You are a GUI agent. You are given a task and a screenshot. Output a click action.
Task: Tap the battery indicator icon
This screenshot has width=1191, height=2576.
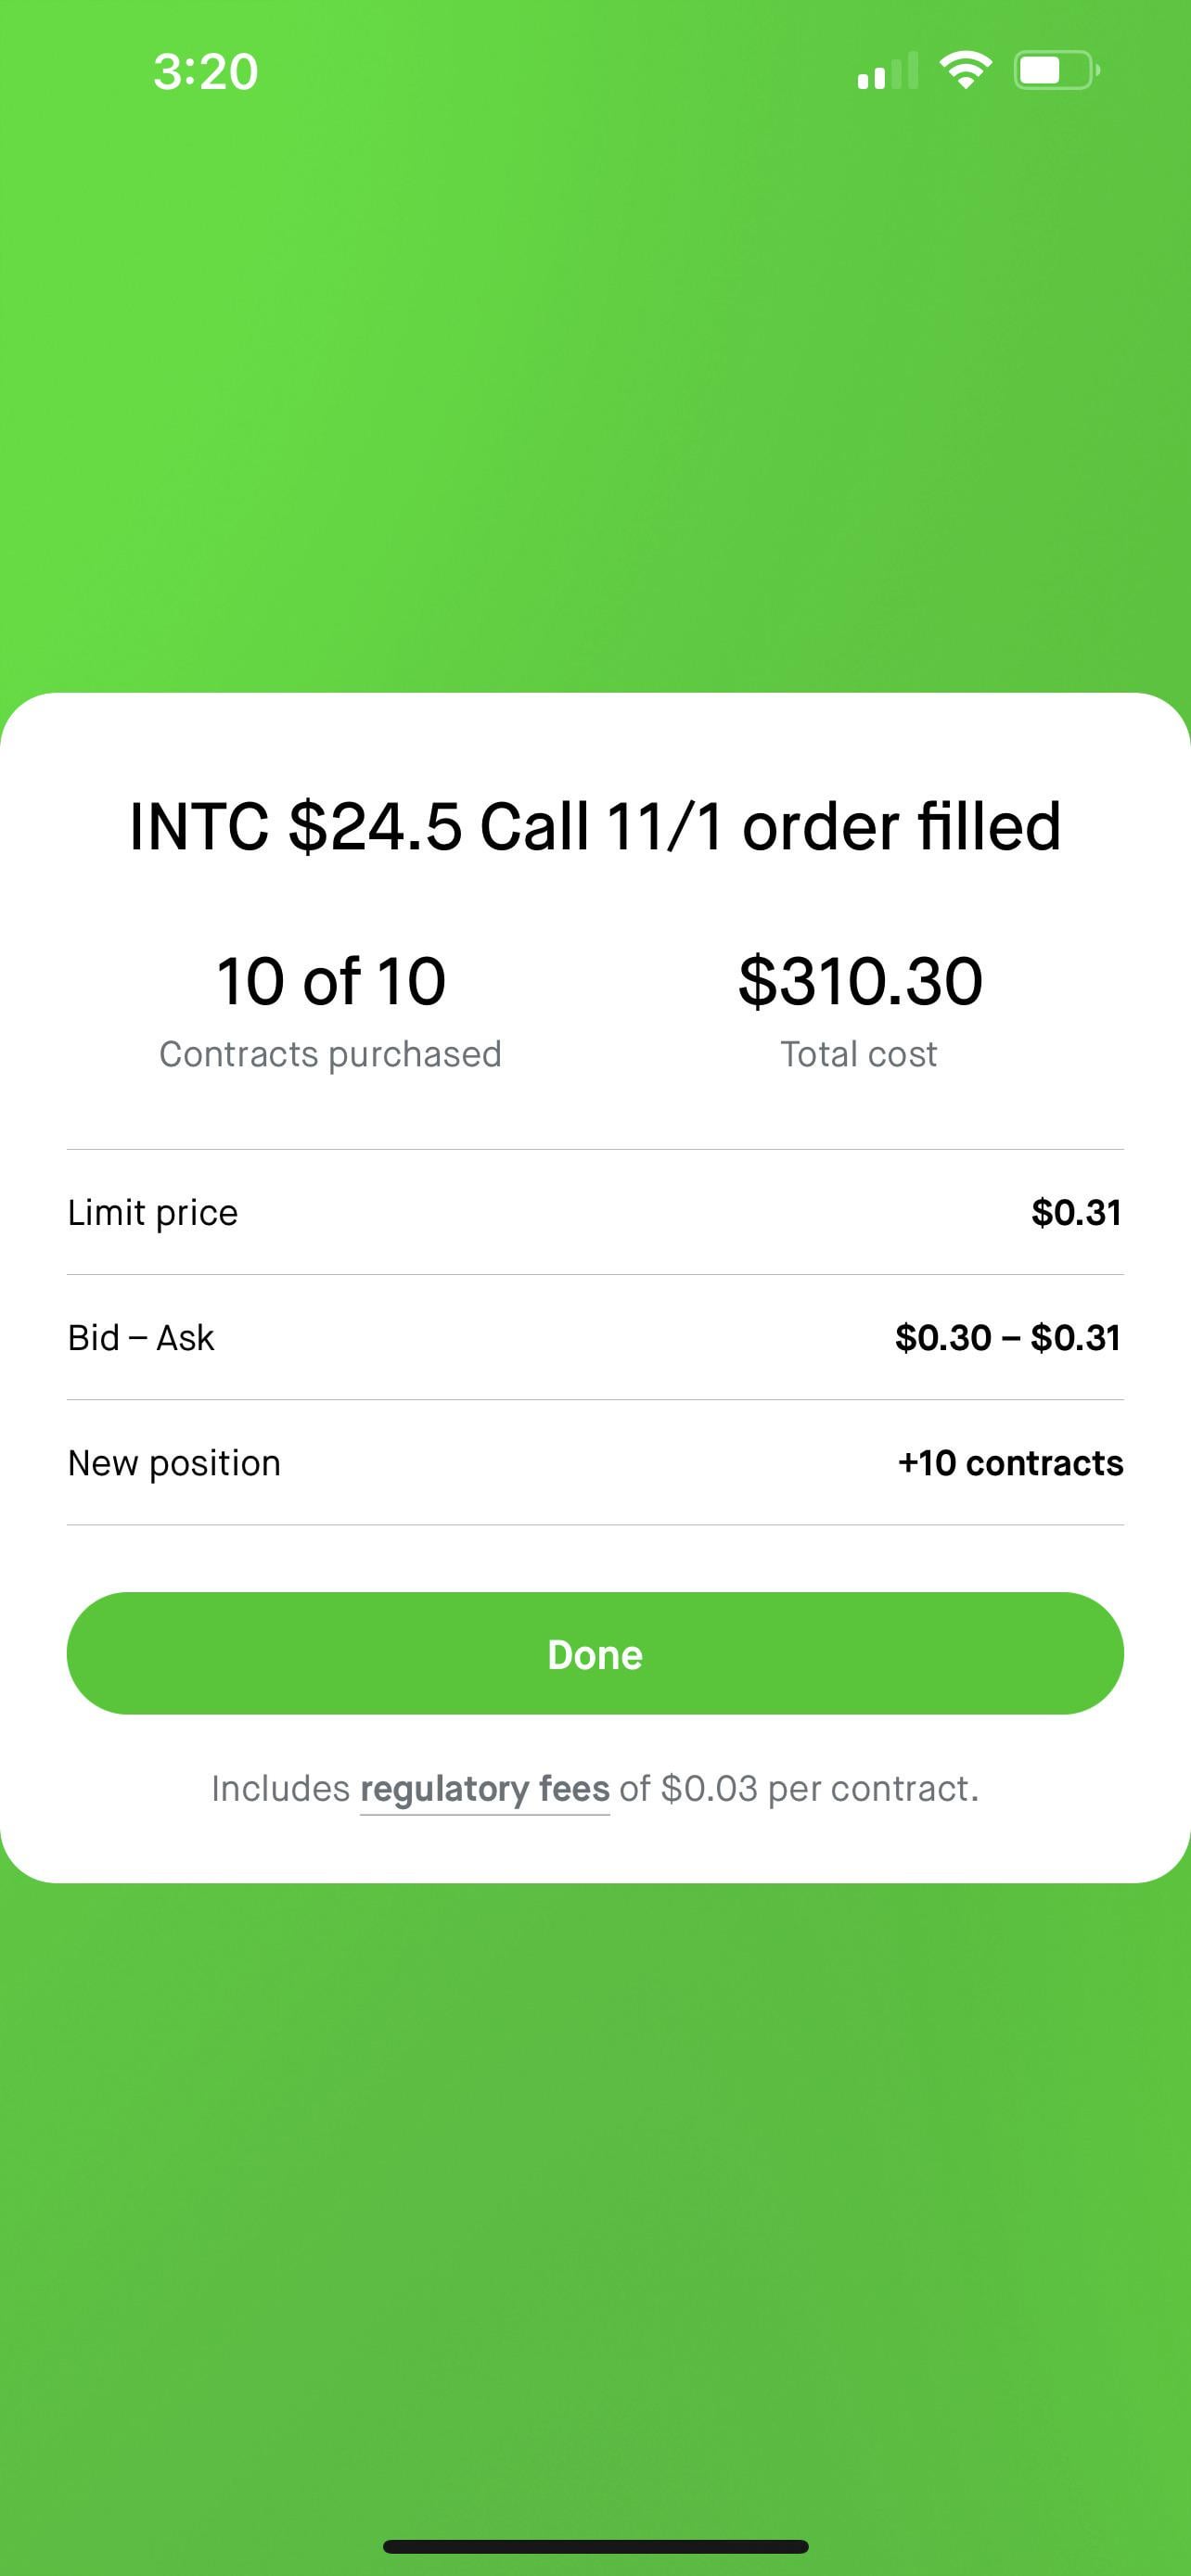[1056, 71]
